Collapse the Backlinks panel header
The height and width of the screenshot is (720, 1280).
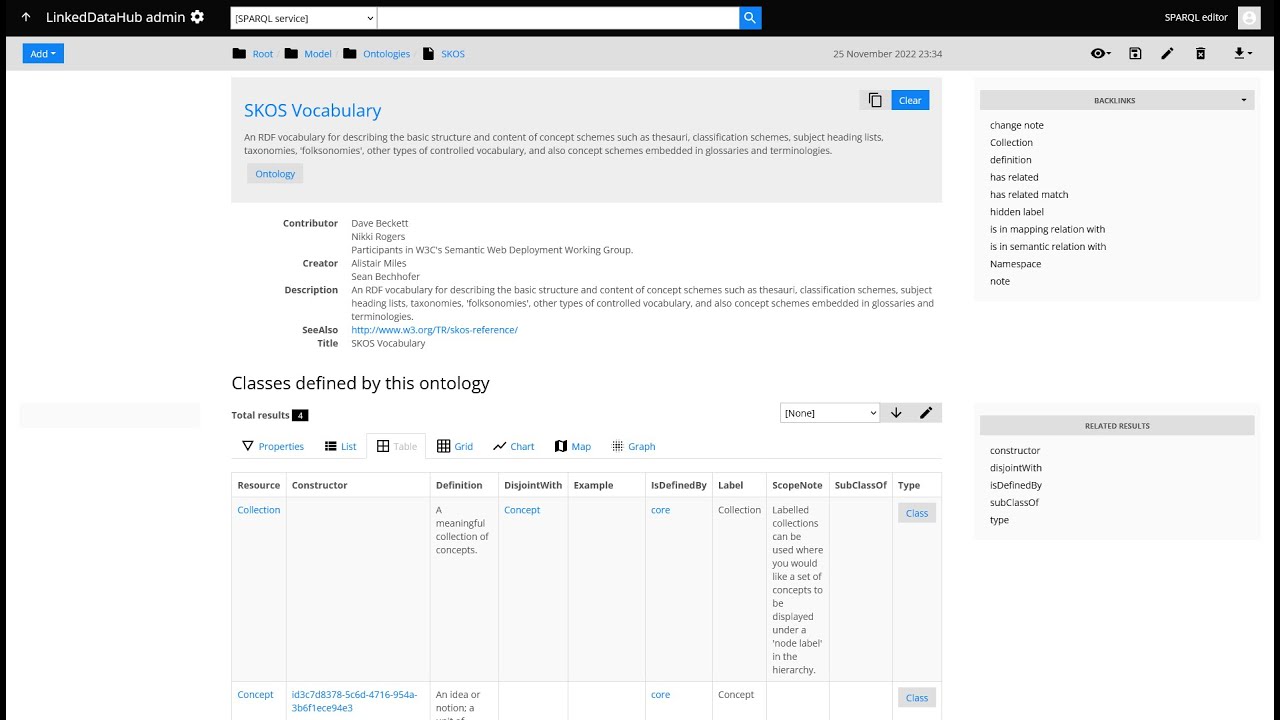[x=1117, y=100]
